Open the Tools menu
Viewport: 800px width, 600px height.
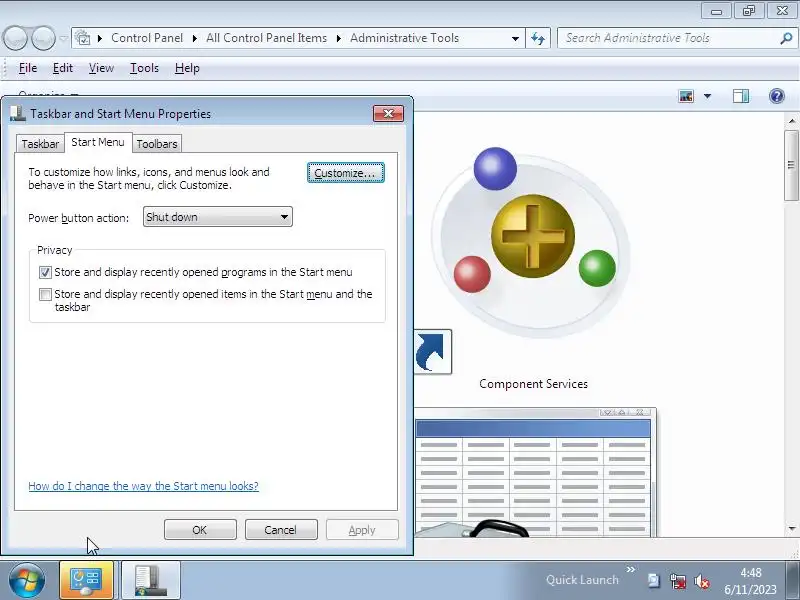tap(144, 68)
